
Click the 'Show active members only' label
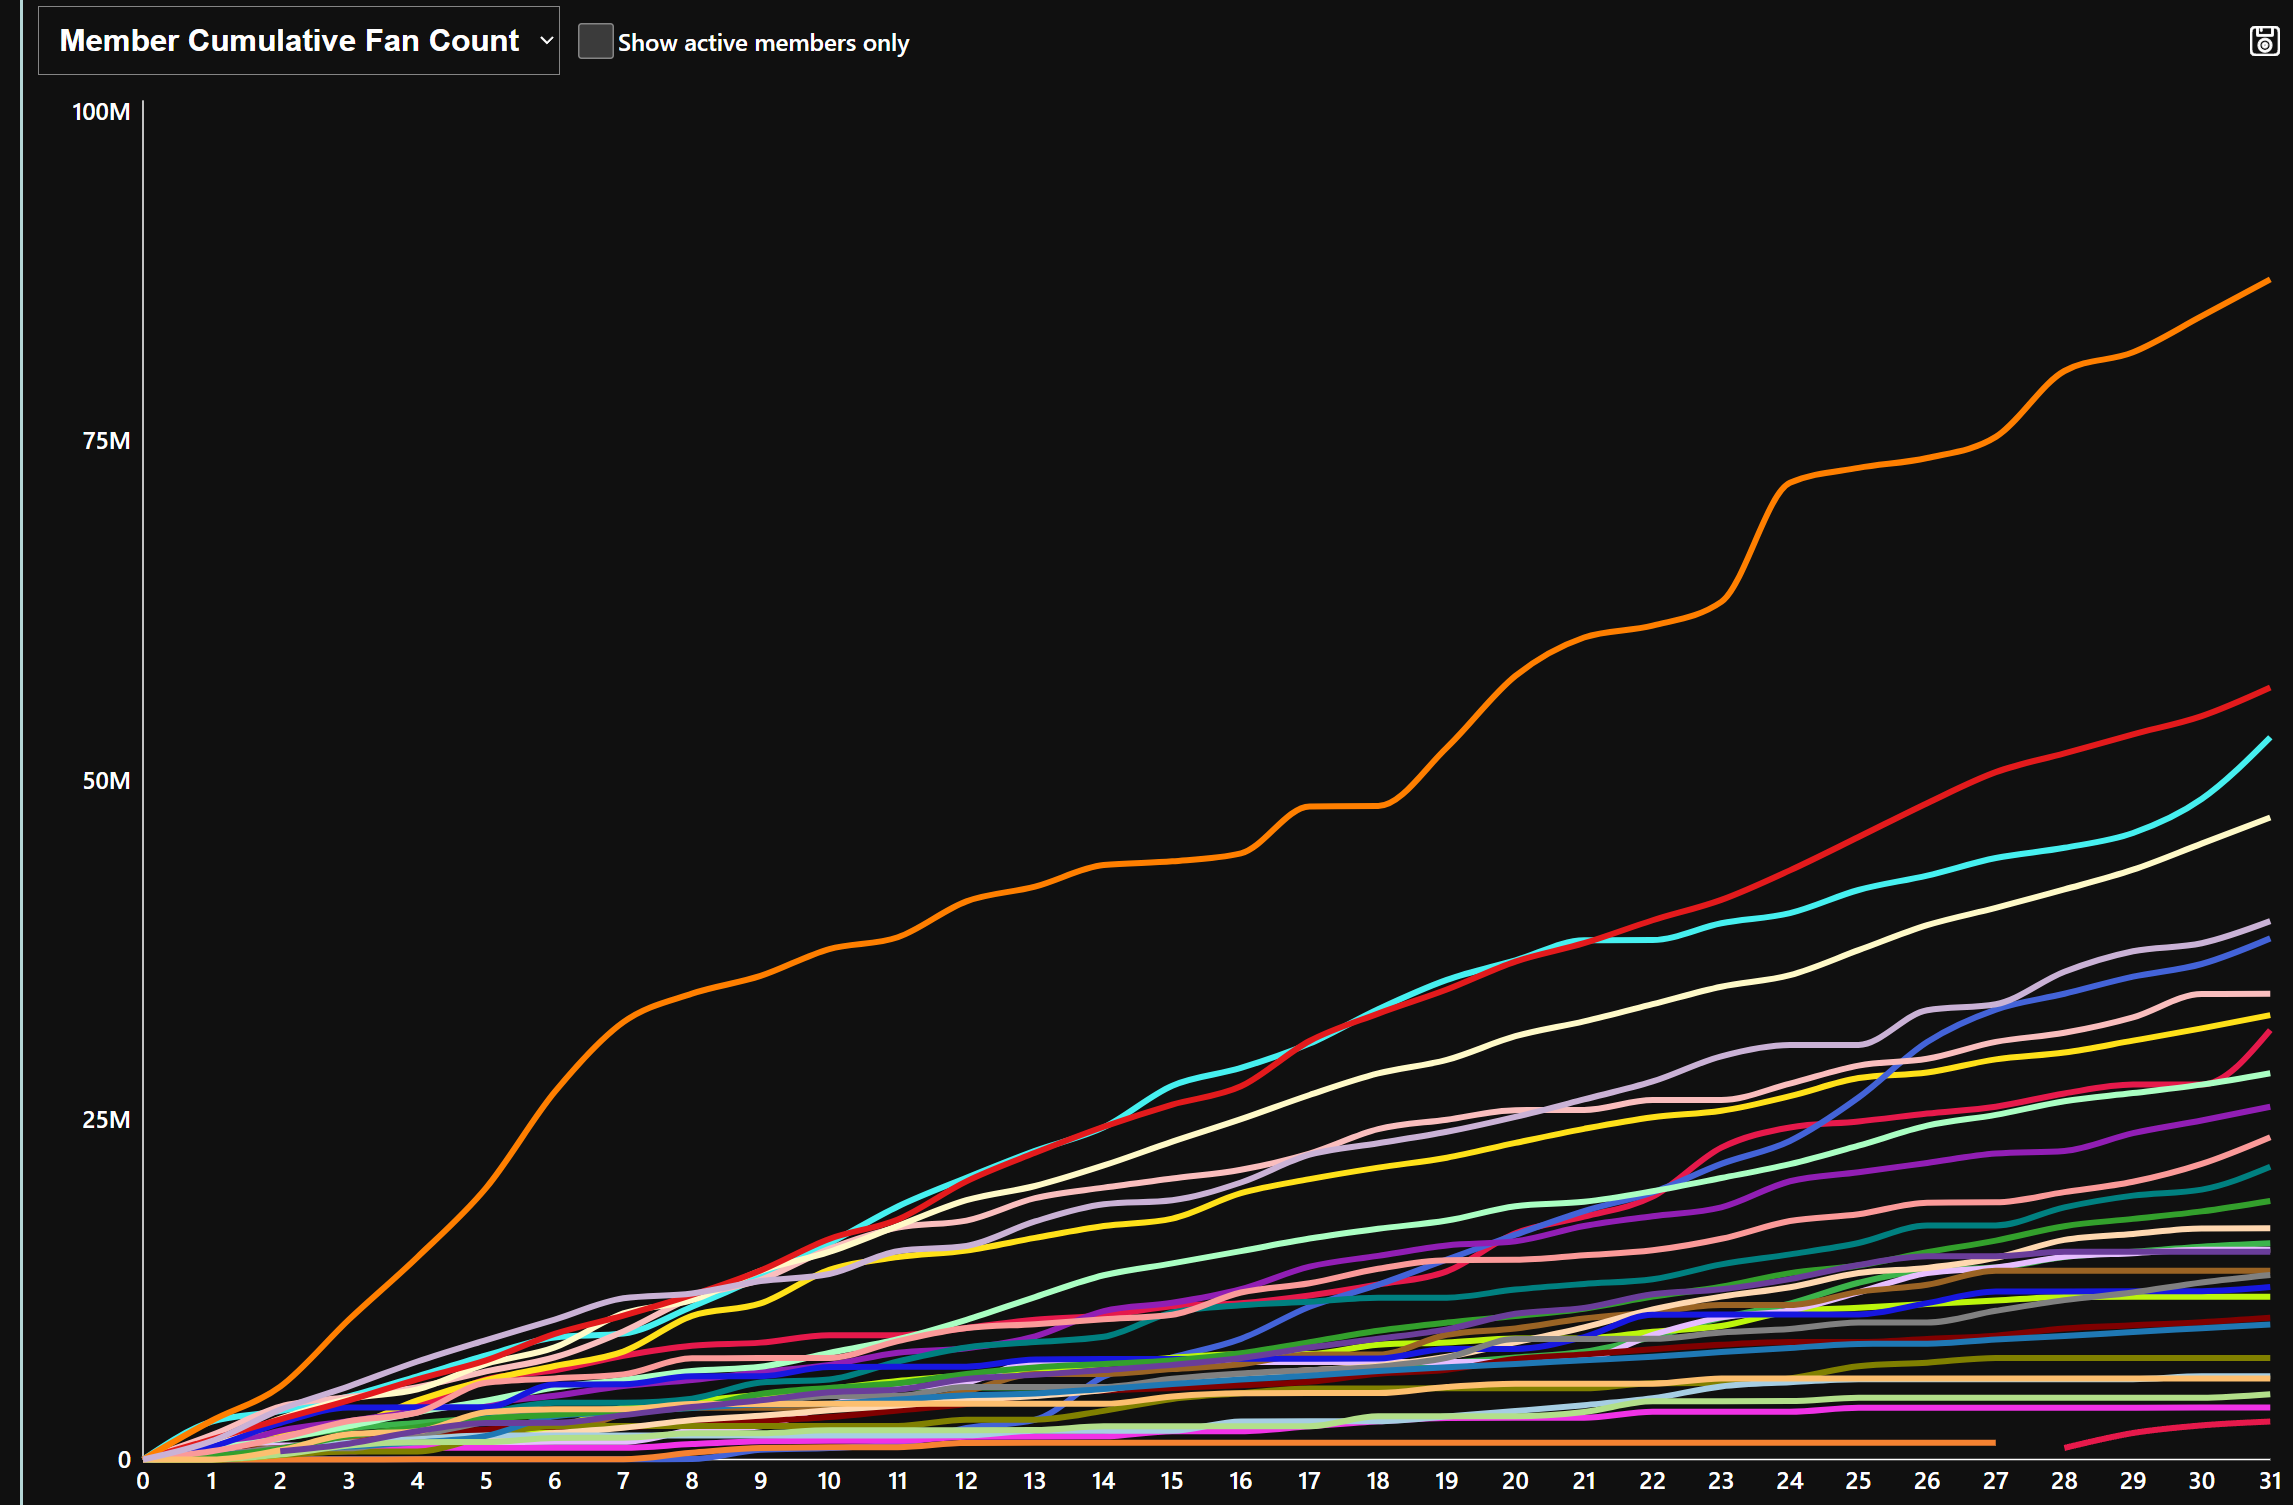[x=763, y=43]
